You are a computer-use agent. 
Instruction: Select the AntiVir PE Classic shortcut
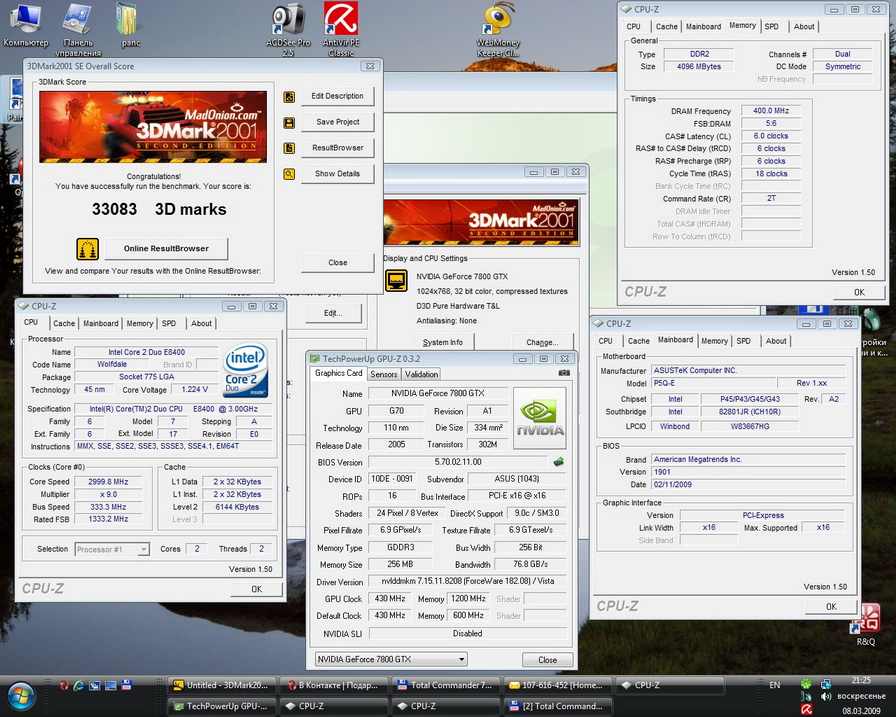[341, 30]
